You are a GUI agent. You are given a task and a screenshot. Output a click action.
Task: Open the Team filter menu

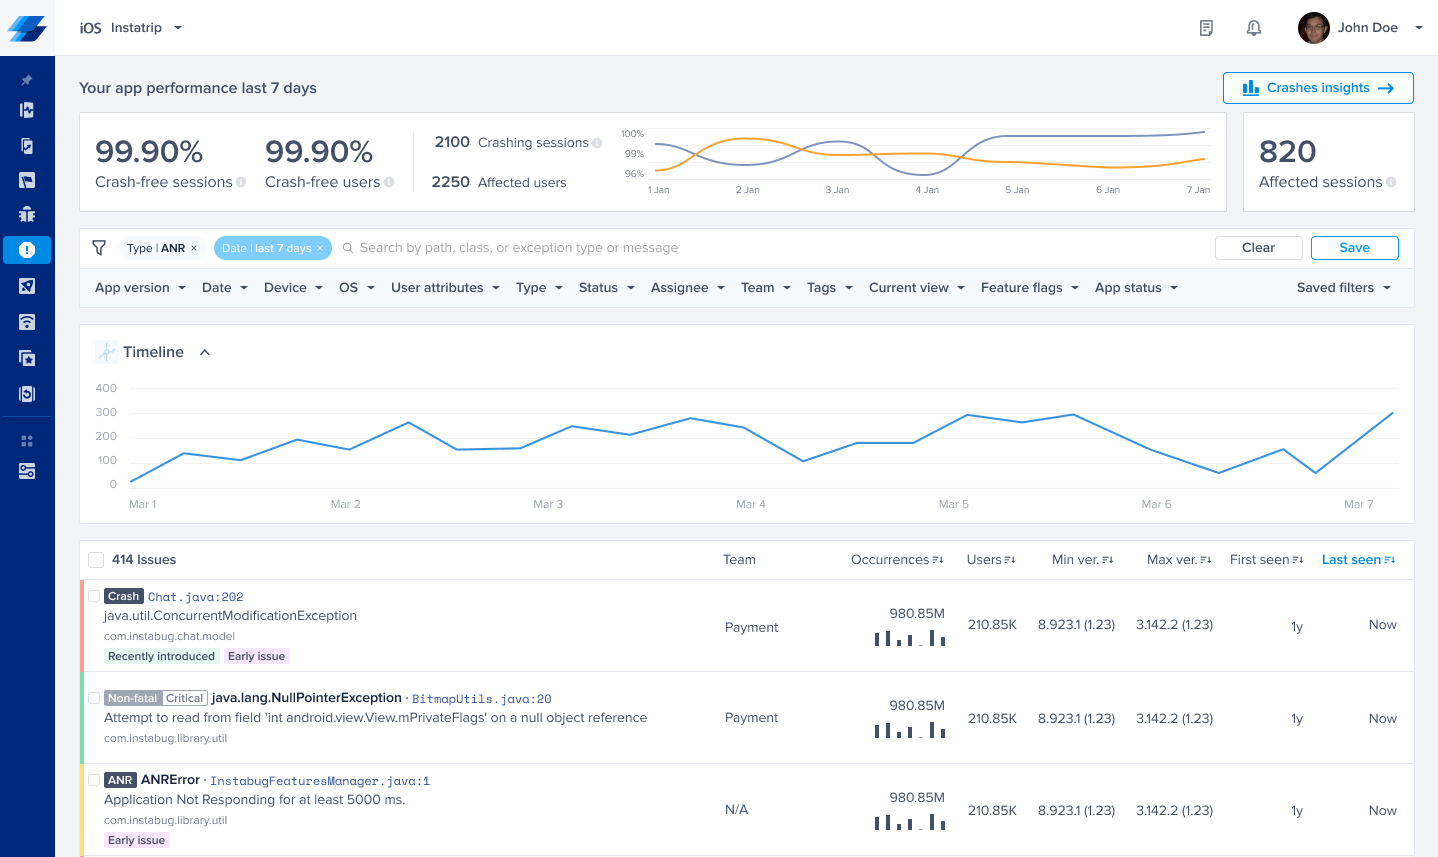pyautogui.click(x=766, y=288)
